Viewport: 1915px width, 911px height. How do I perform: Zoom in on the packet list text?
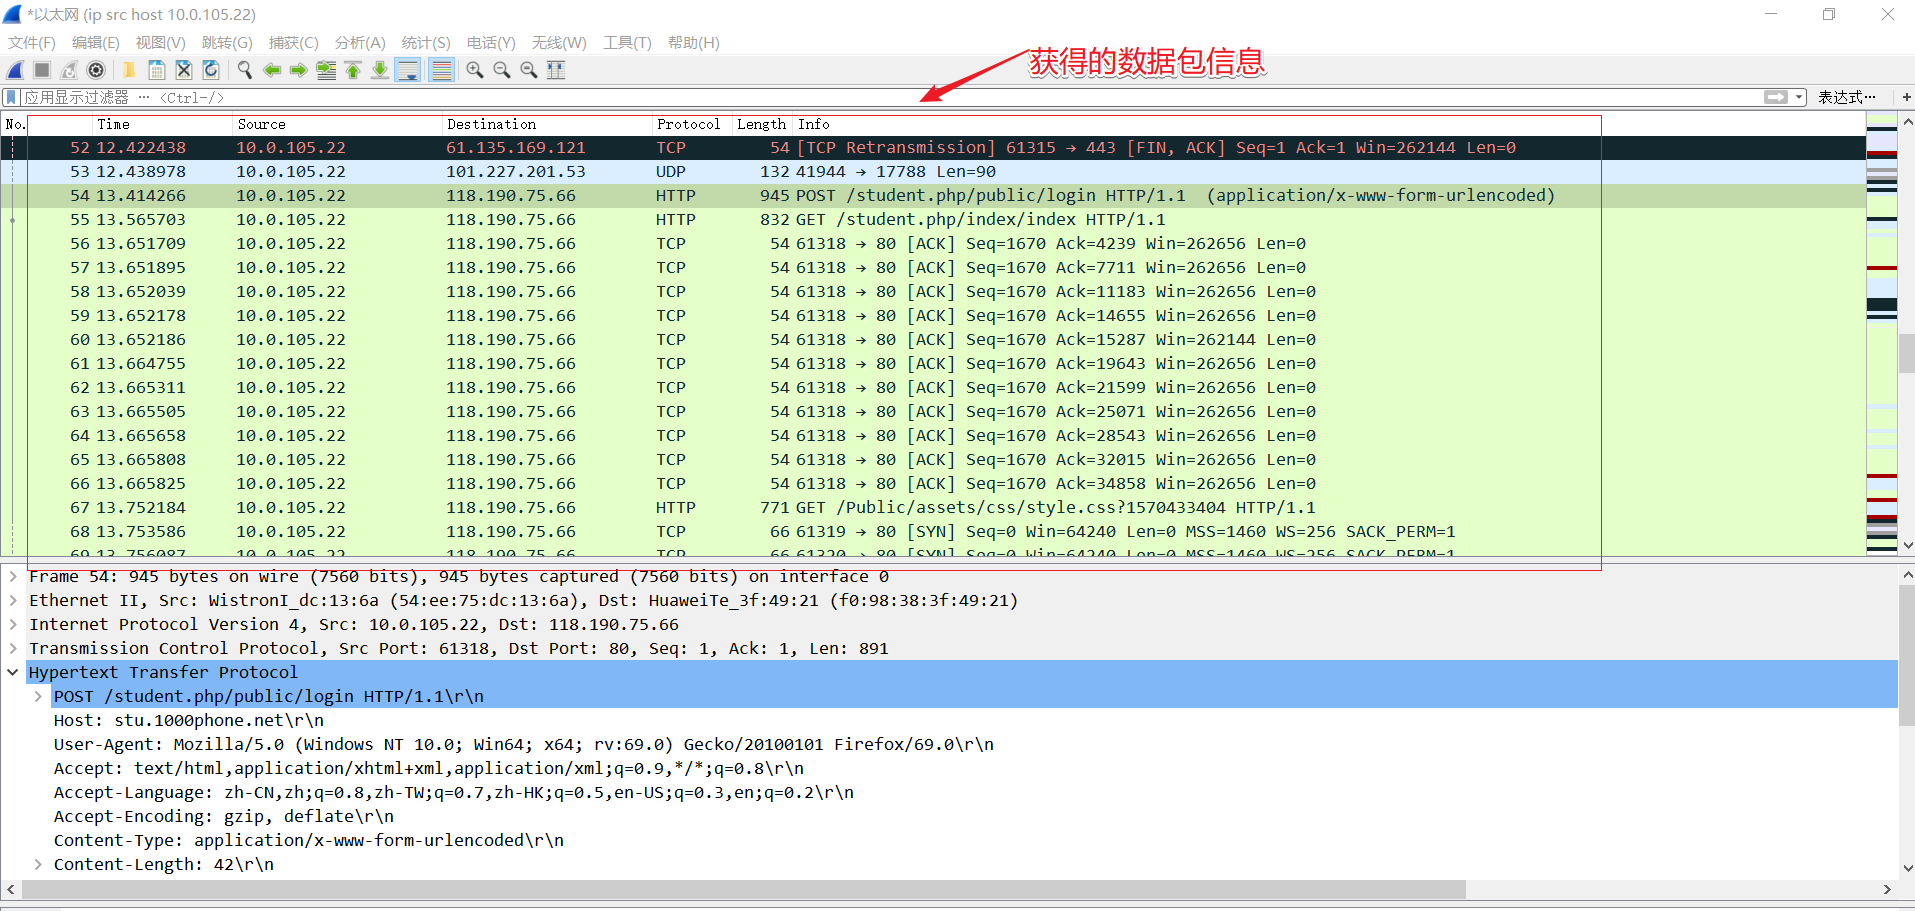(475, 70)
